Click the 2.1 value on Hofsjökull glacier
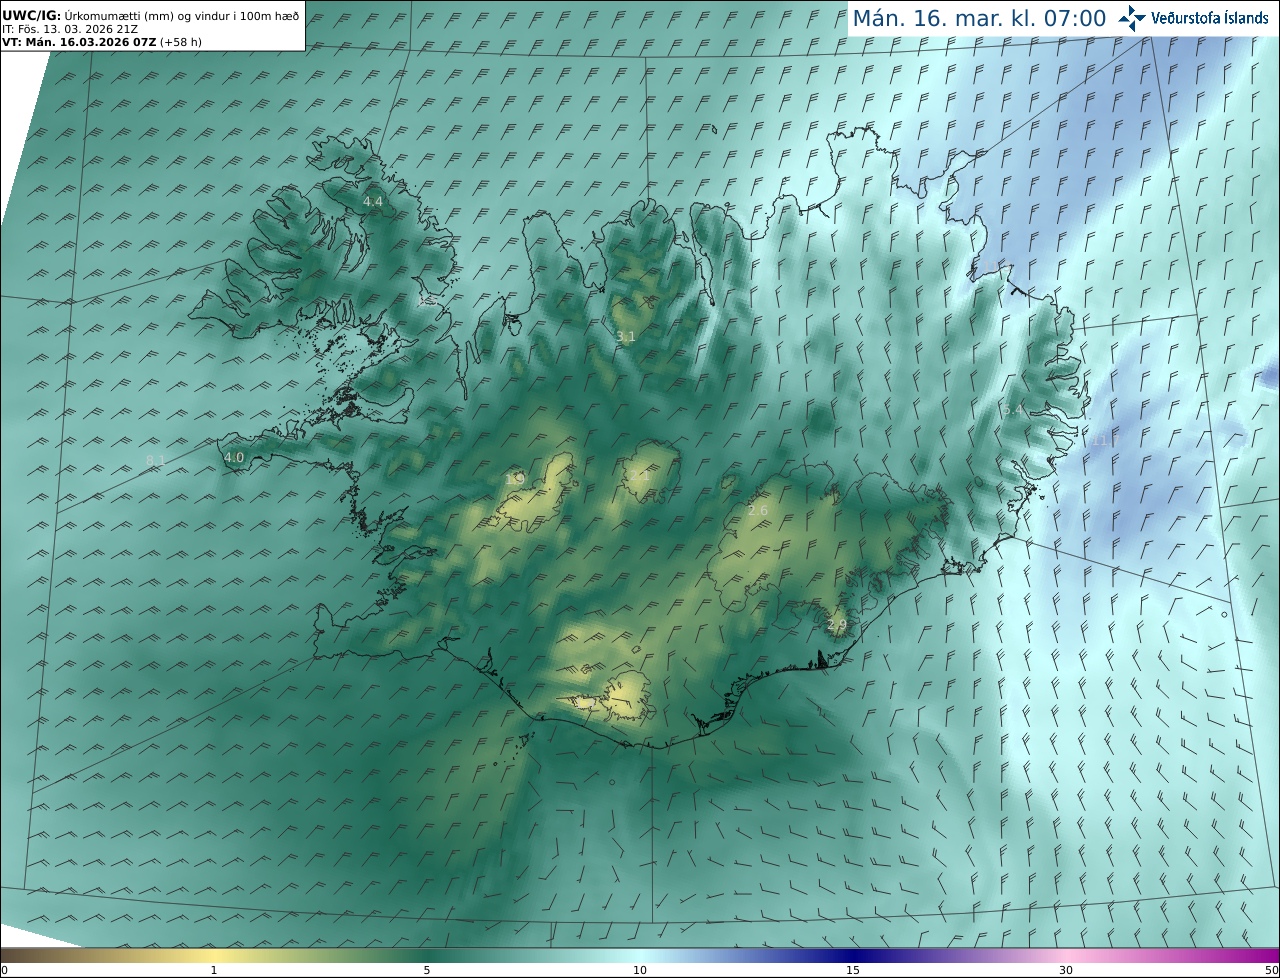The height and width of the screenshot is (978, 1280). (640, 477)
